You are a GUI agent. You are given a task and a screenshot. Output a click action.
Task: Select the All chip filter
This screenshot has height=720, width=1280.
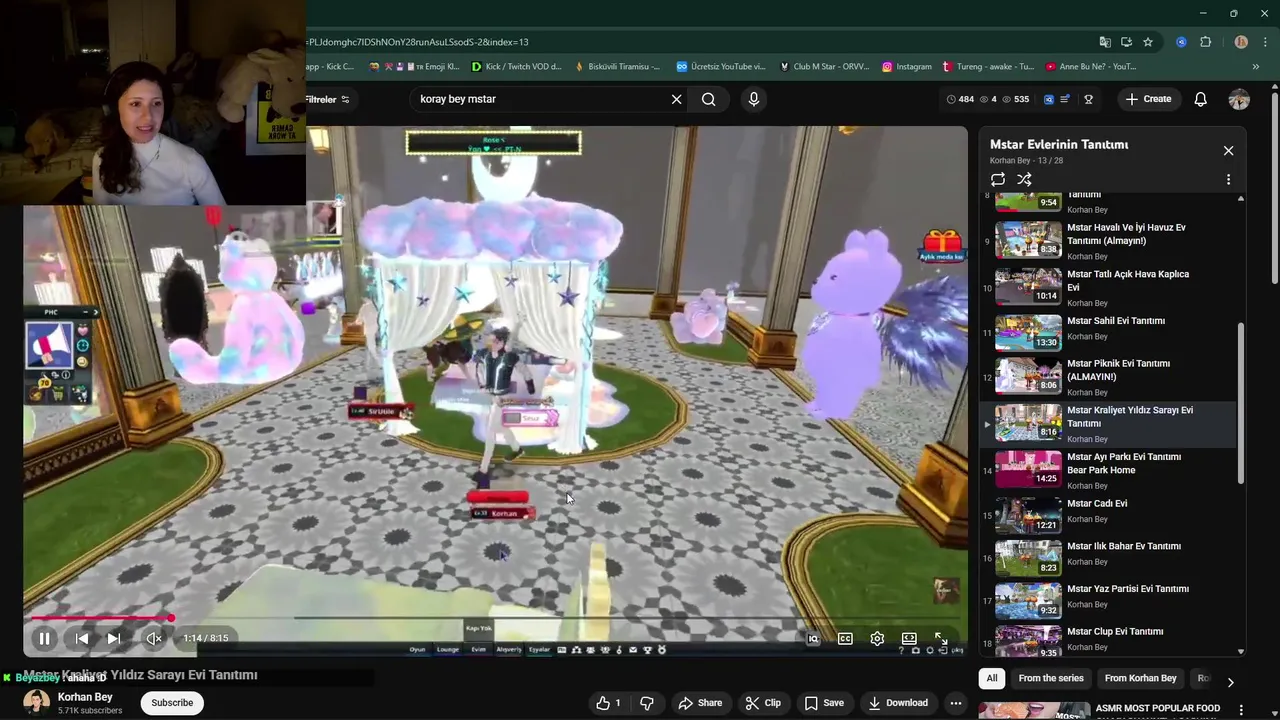(x=992, y=678)
